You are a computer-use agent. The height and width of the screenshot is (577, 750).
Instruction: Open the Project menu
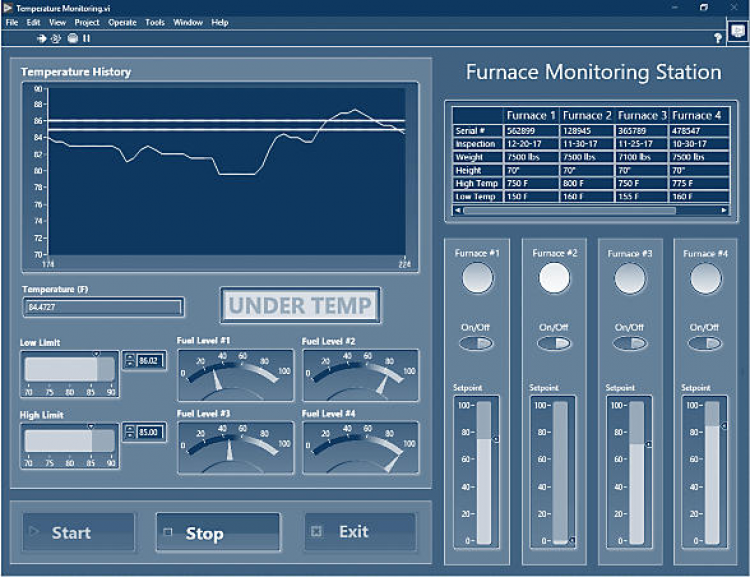click(87, 22)
